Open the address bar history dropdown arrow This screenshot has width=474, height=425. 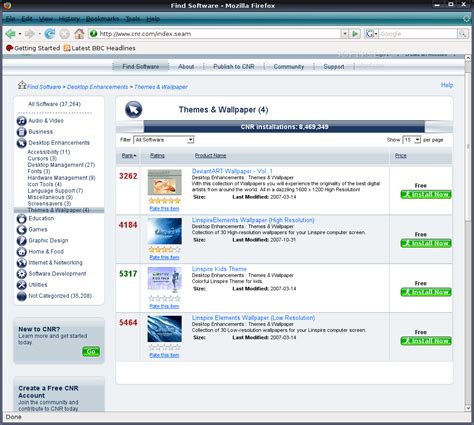click(345, 34)
